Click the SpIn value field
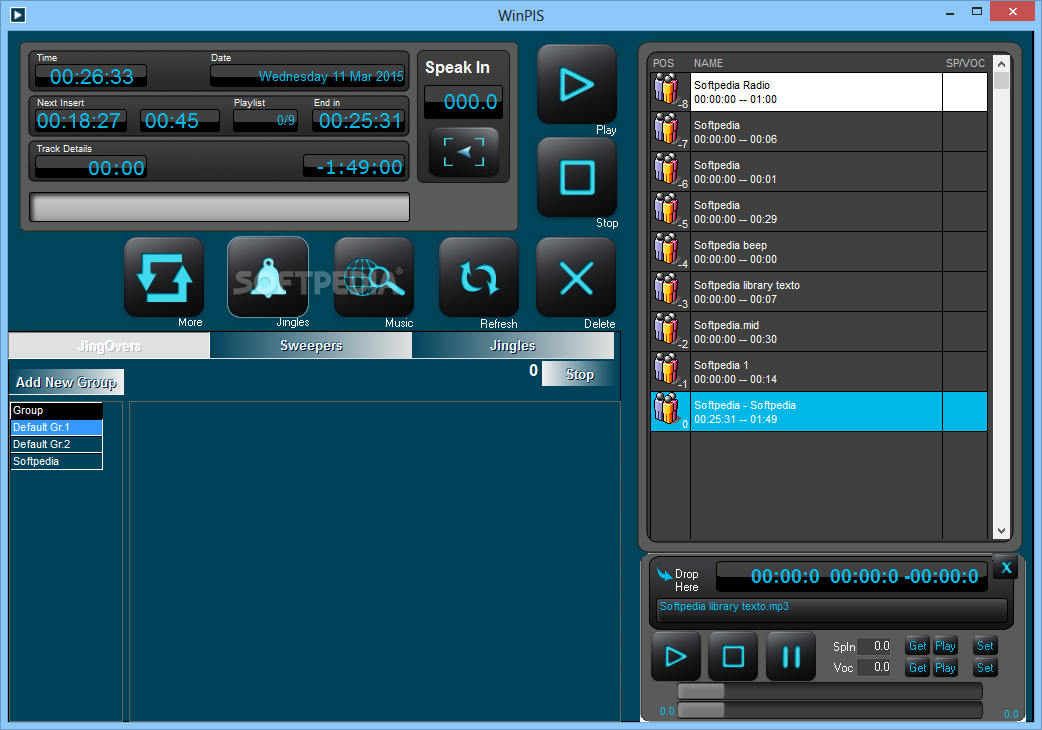Image resolution: width=1042 pixels, height=730 pixels. click(875, 646)
